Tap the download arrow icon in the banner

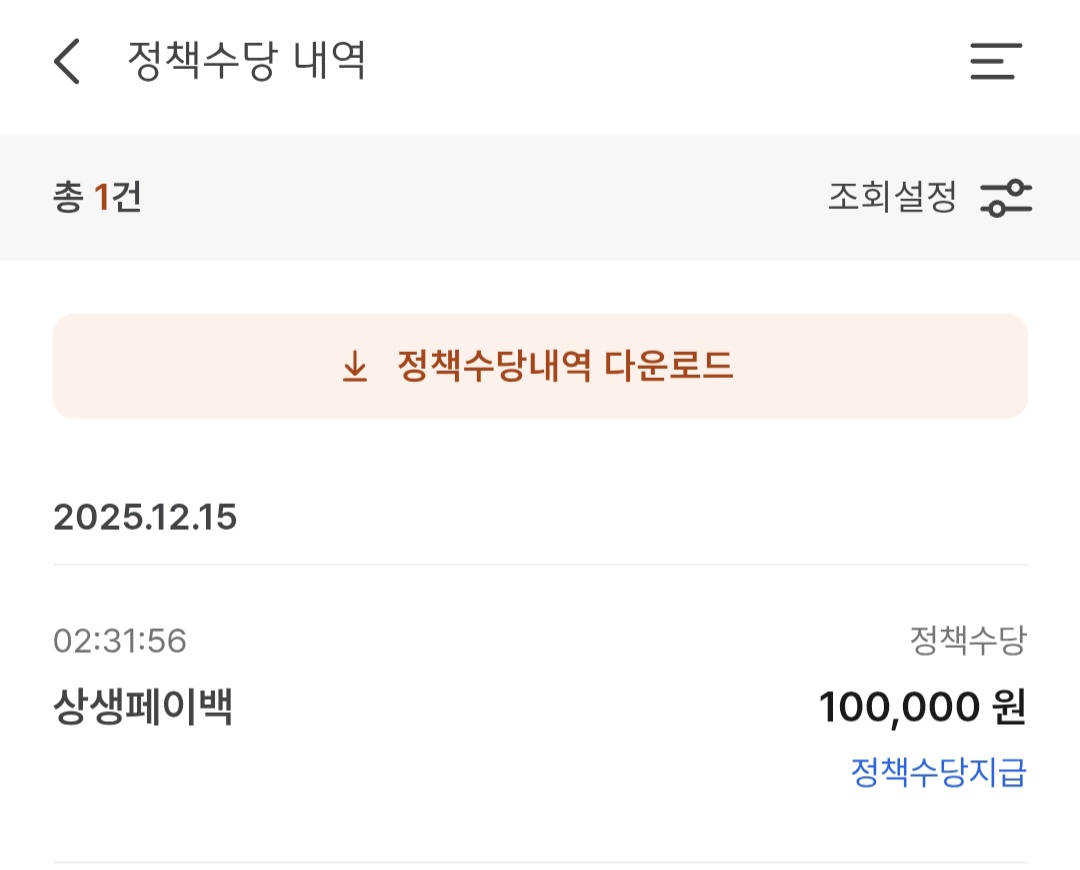click(x=354, y=365)
